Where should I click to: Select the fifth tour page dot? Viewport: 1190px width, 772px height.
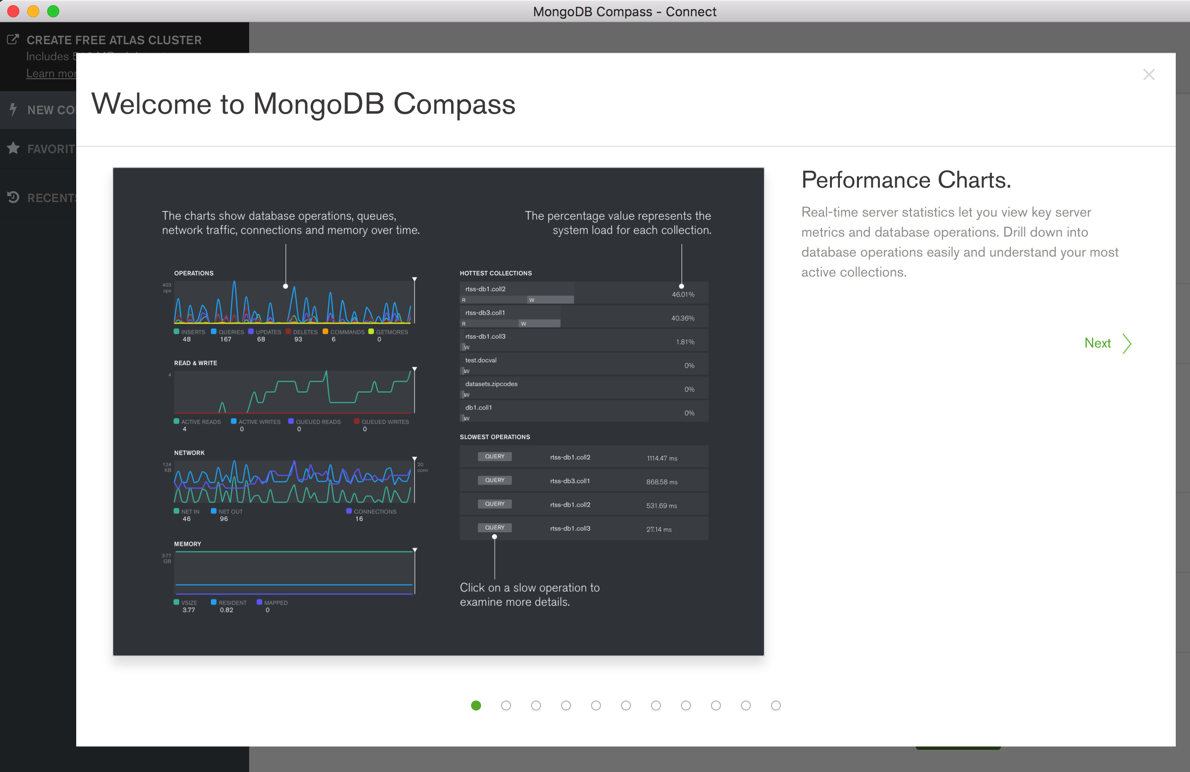point(596,705)
